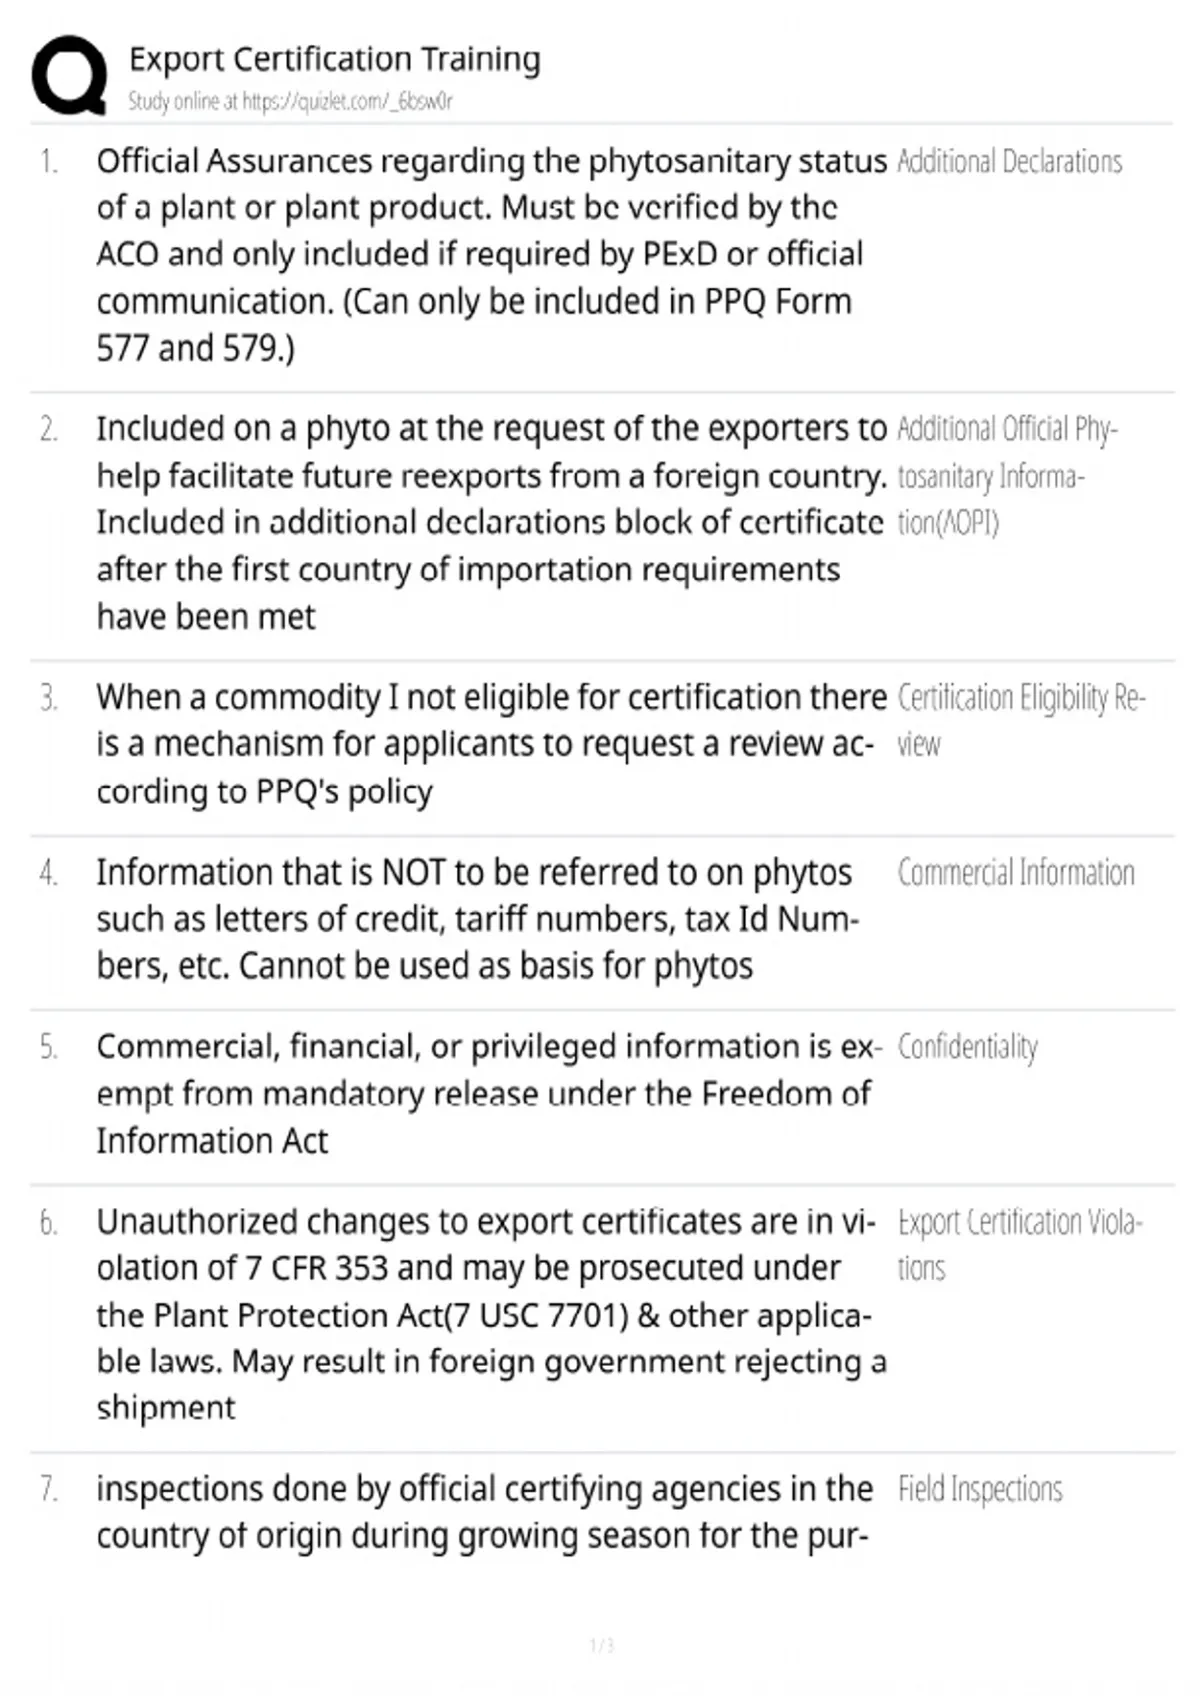Click the Quizlet Q logo icon
Image resolution: width=1200 pixels, height=1700 pixels.
pyautogui.click(x=69, y=76)
